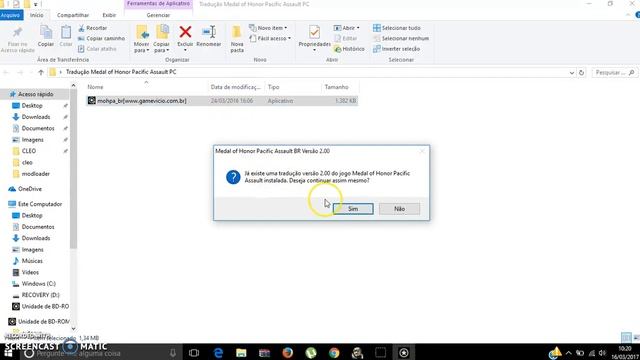Click Sim in the dialog

click(x=353, y=209)
